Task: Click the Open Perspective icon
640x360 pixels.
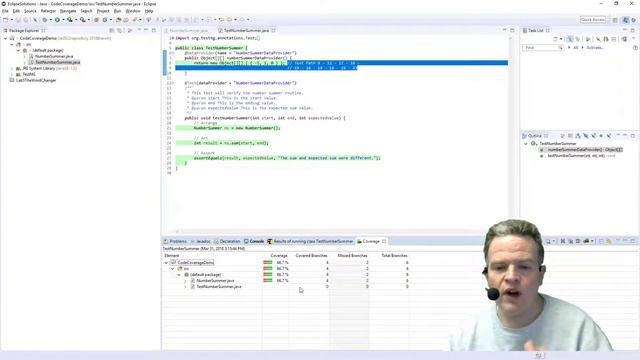Action: pyautogui.click(x=615, y=20)
